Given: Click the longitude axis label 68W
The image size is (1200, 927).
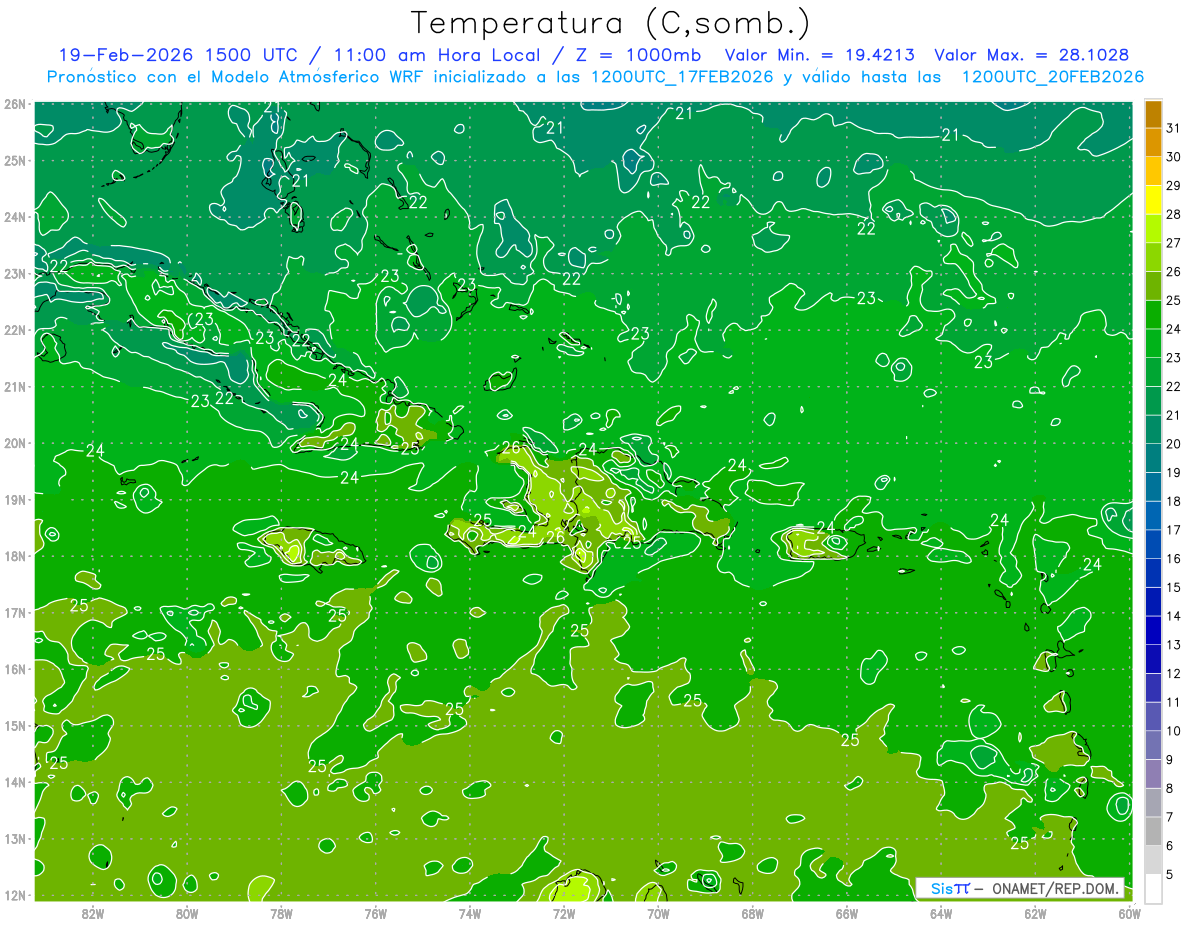Looking at the screenshot, I should (x=752, y=913).
